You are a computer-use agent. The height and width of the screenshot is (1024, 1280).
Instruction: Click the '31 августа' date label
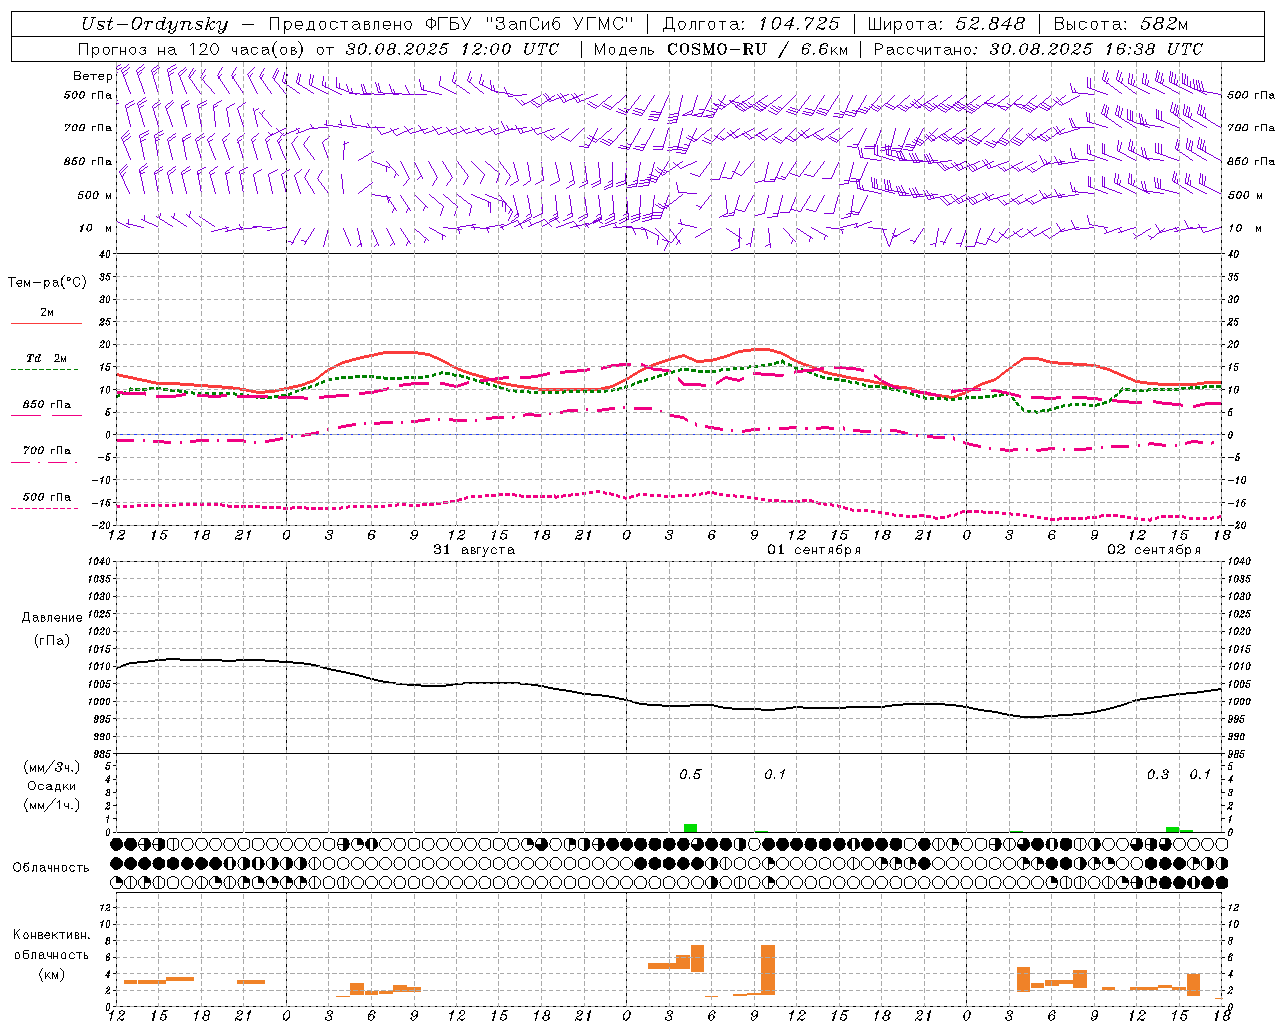pos(474,550)
